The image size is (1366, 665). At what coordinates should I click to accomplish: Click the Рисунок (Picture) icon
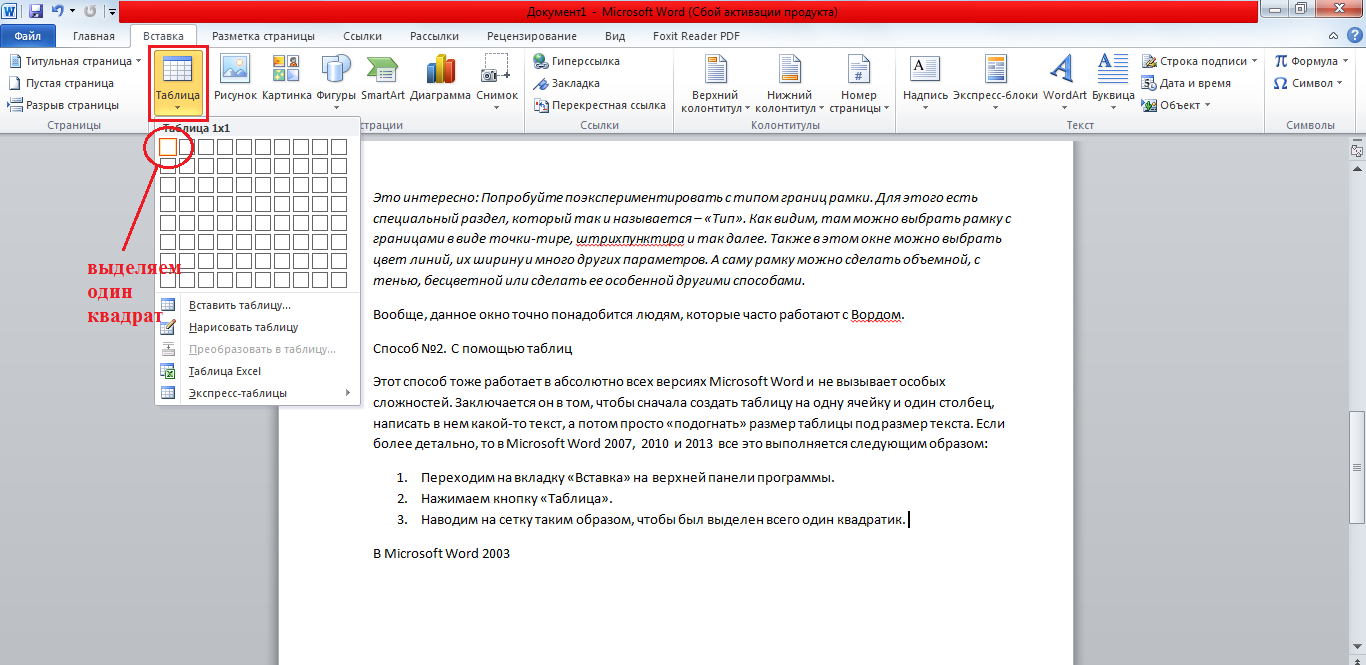pos(234,78)
